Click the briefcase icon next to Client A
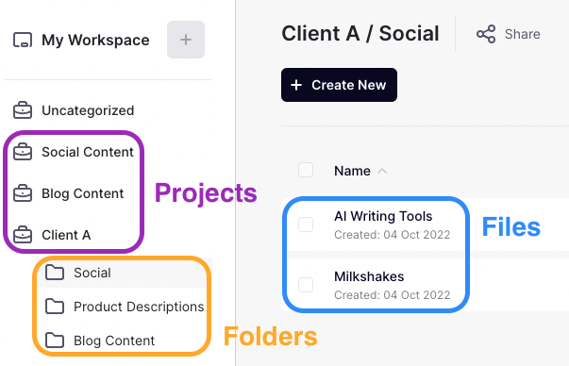Screen dimensions: 569x366 coord(22,235)
